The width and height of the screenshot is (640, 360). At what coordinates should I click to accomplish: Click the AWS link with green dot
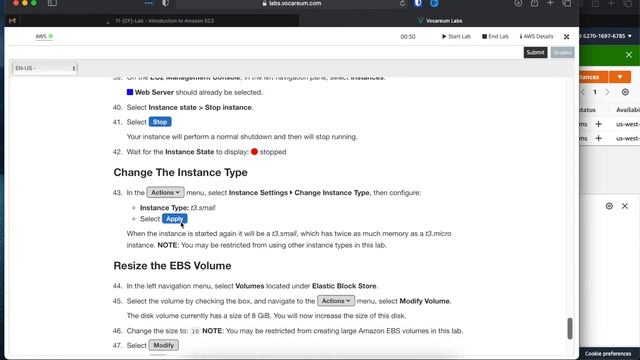pos(44,36)
